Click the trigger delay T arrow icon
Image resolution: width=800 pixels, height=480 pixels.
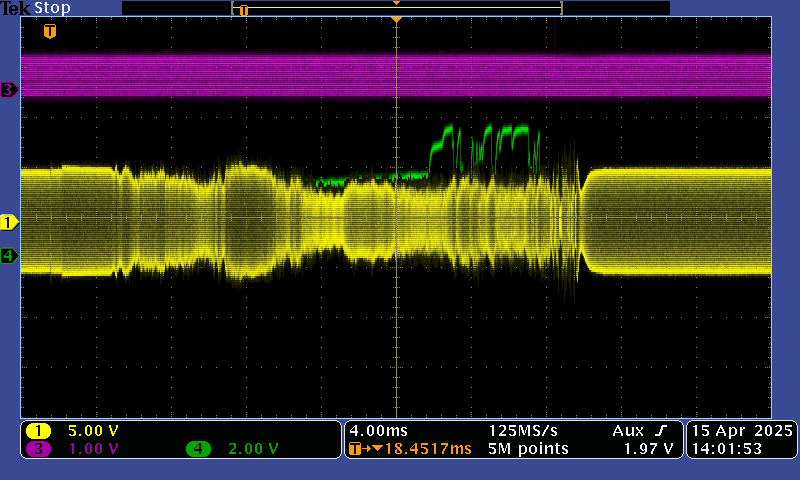[x=355, y=449]
